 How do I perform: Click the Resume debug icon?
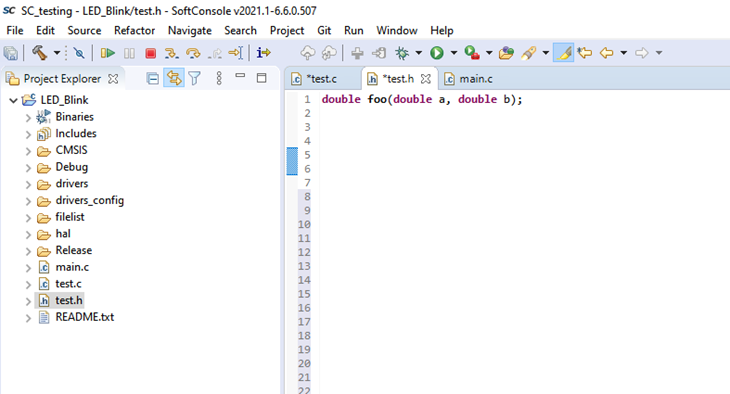coord(108,53)
